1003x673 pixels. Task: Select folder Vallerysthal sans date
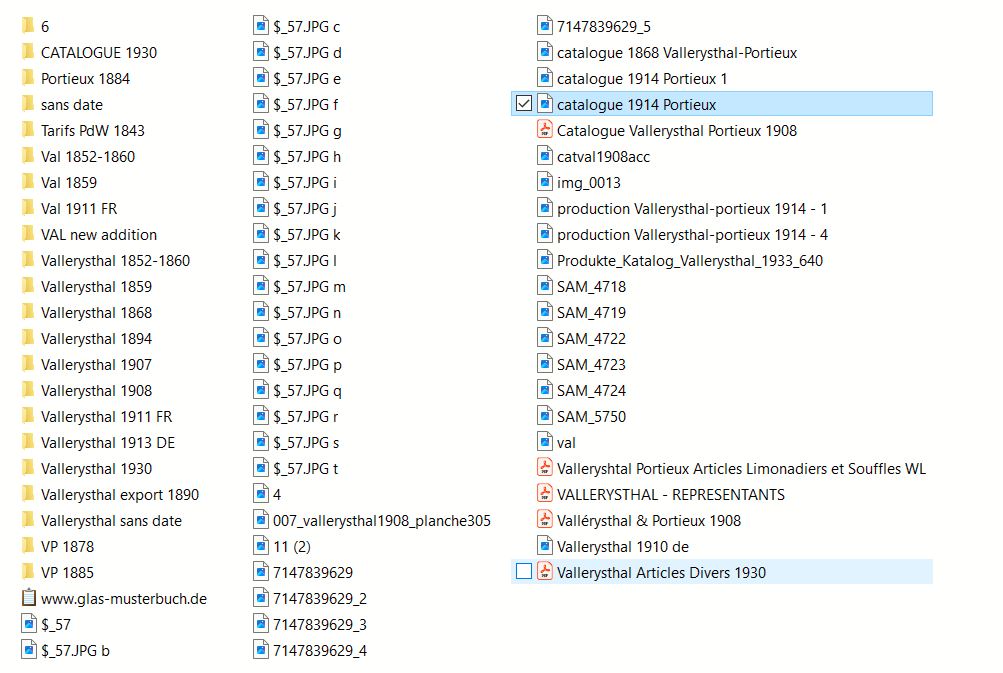(x=102, y=521)
